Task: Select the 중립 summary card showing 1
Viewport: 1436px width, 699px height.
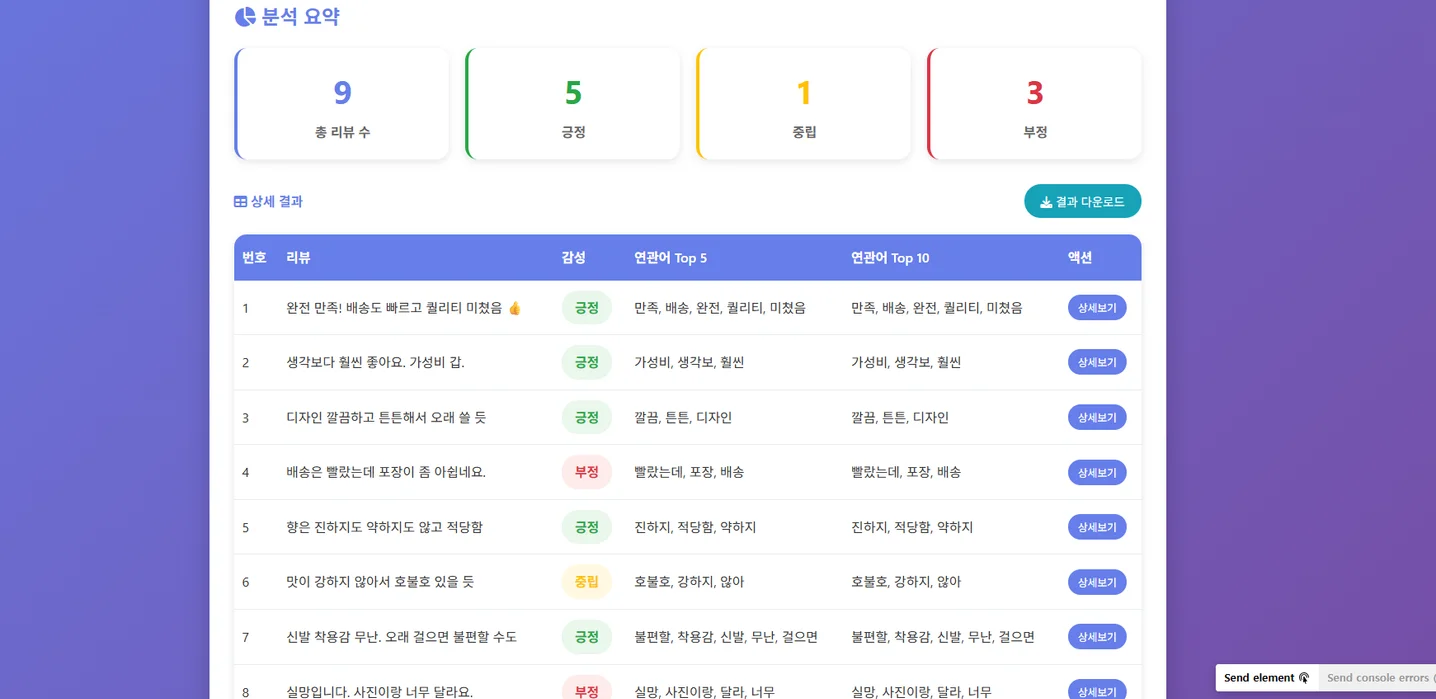Action: point(804,104)
